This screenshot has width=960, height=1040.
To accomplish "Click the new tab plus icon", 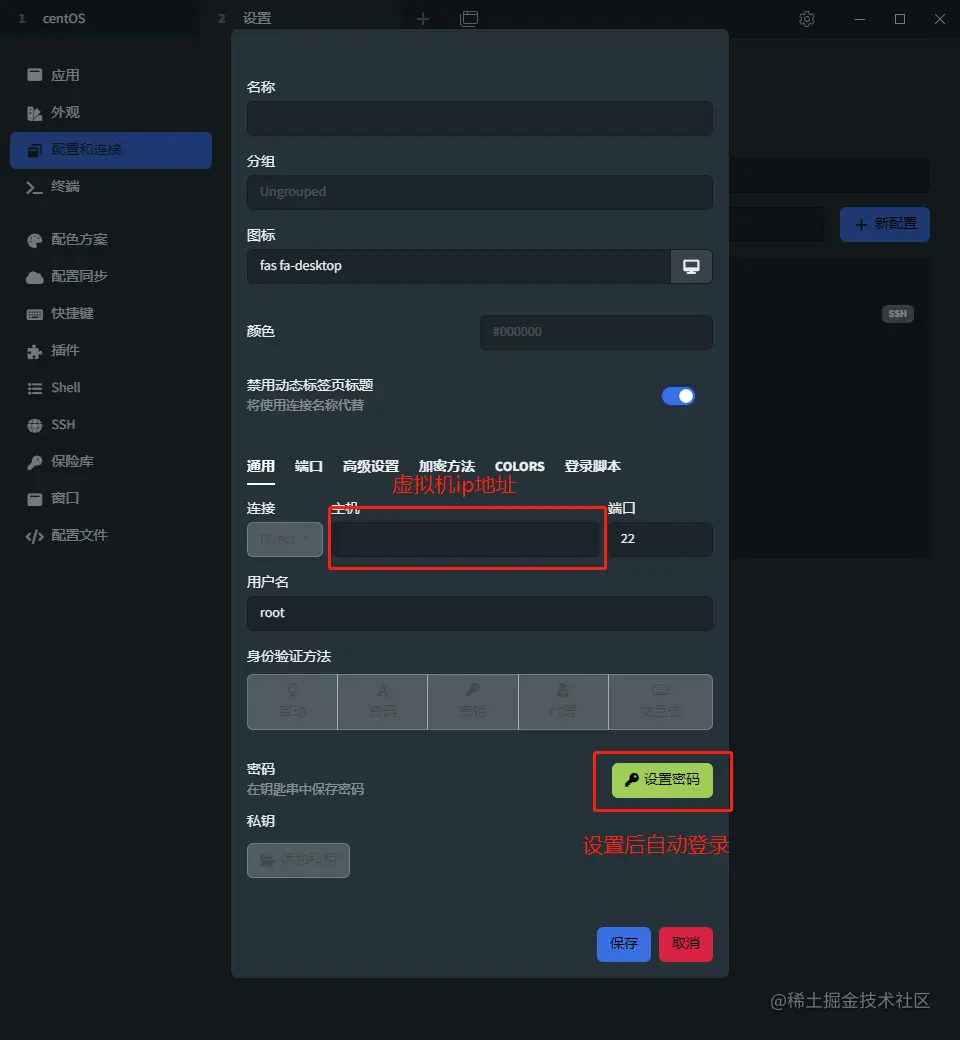I will [x=423, y=19].
